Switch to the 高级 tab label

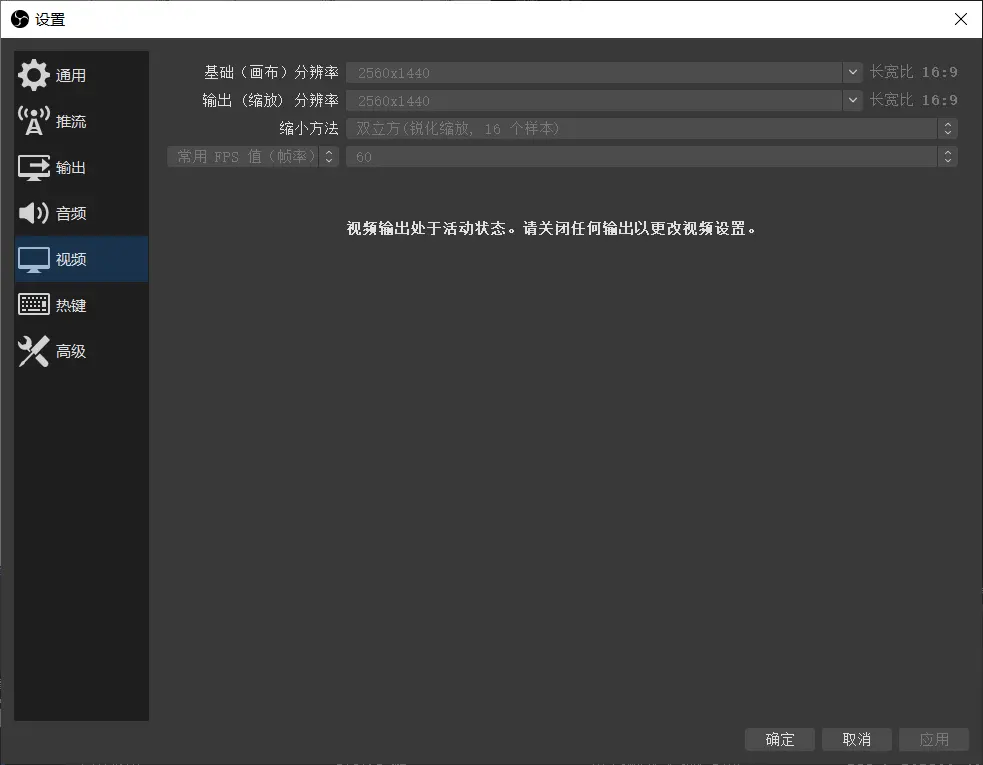pos(71,351)
